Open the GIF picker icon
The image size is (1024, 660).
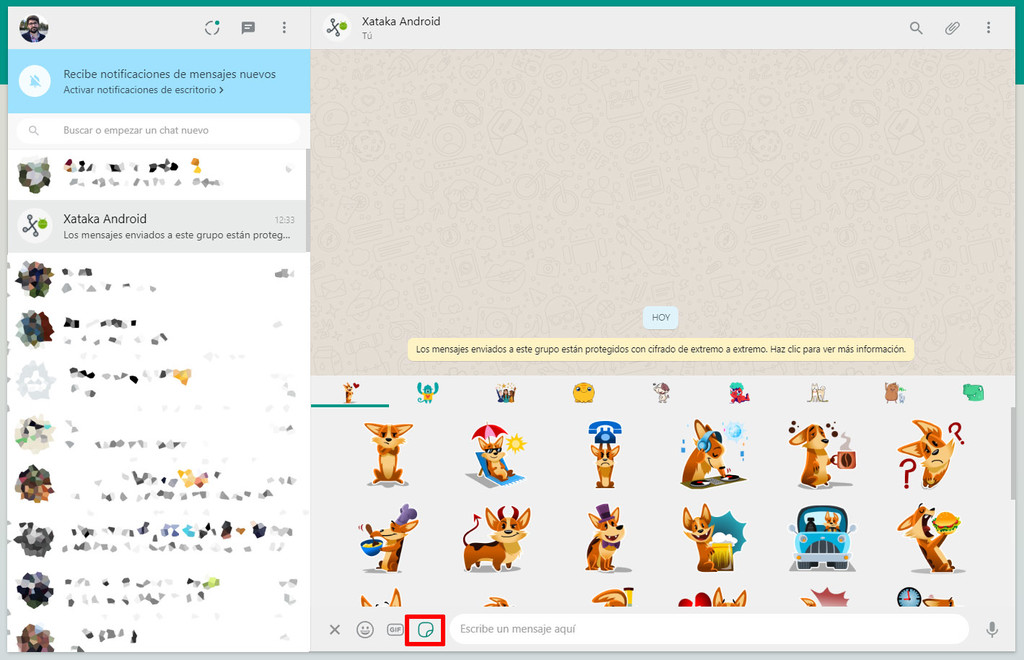click(x=393, y=629)
